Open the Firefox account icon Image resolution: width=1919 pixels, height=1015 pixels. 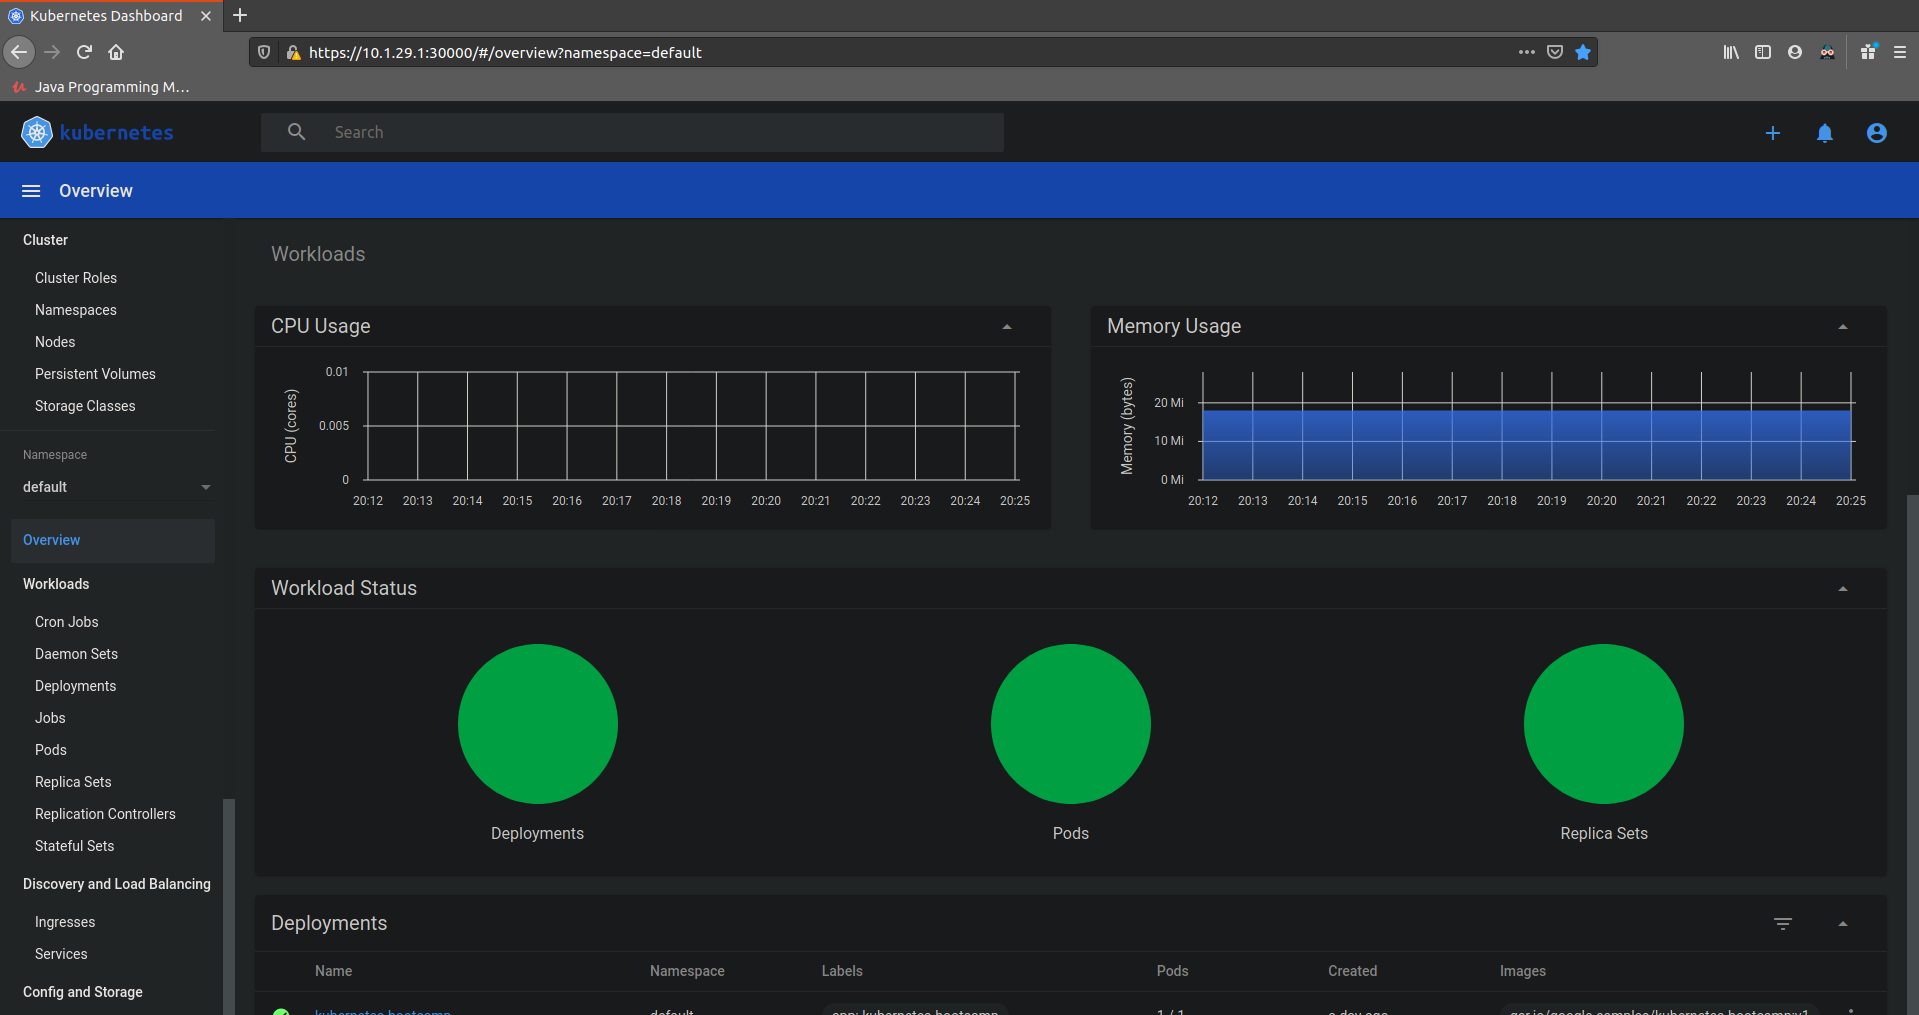[x=1795, y=52]
